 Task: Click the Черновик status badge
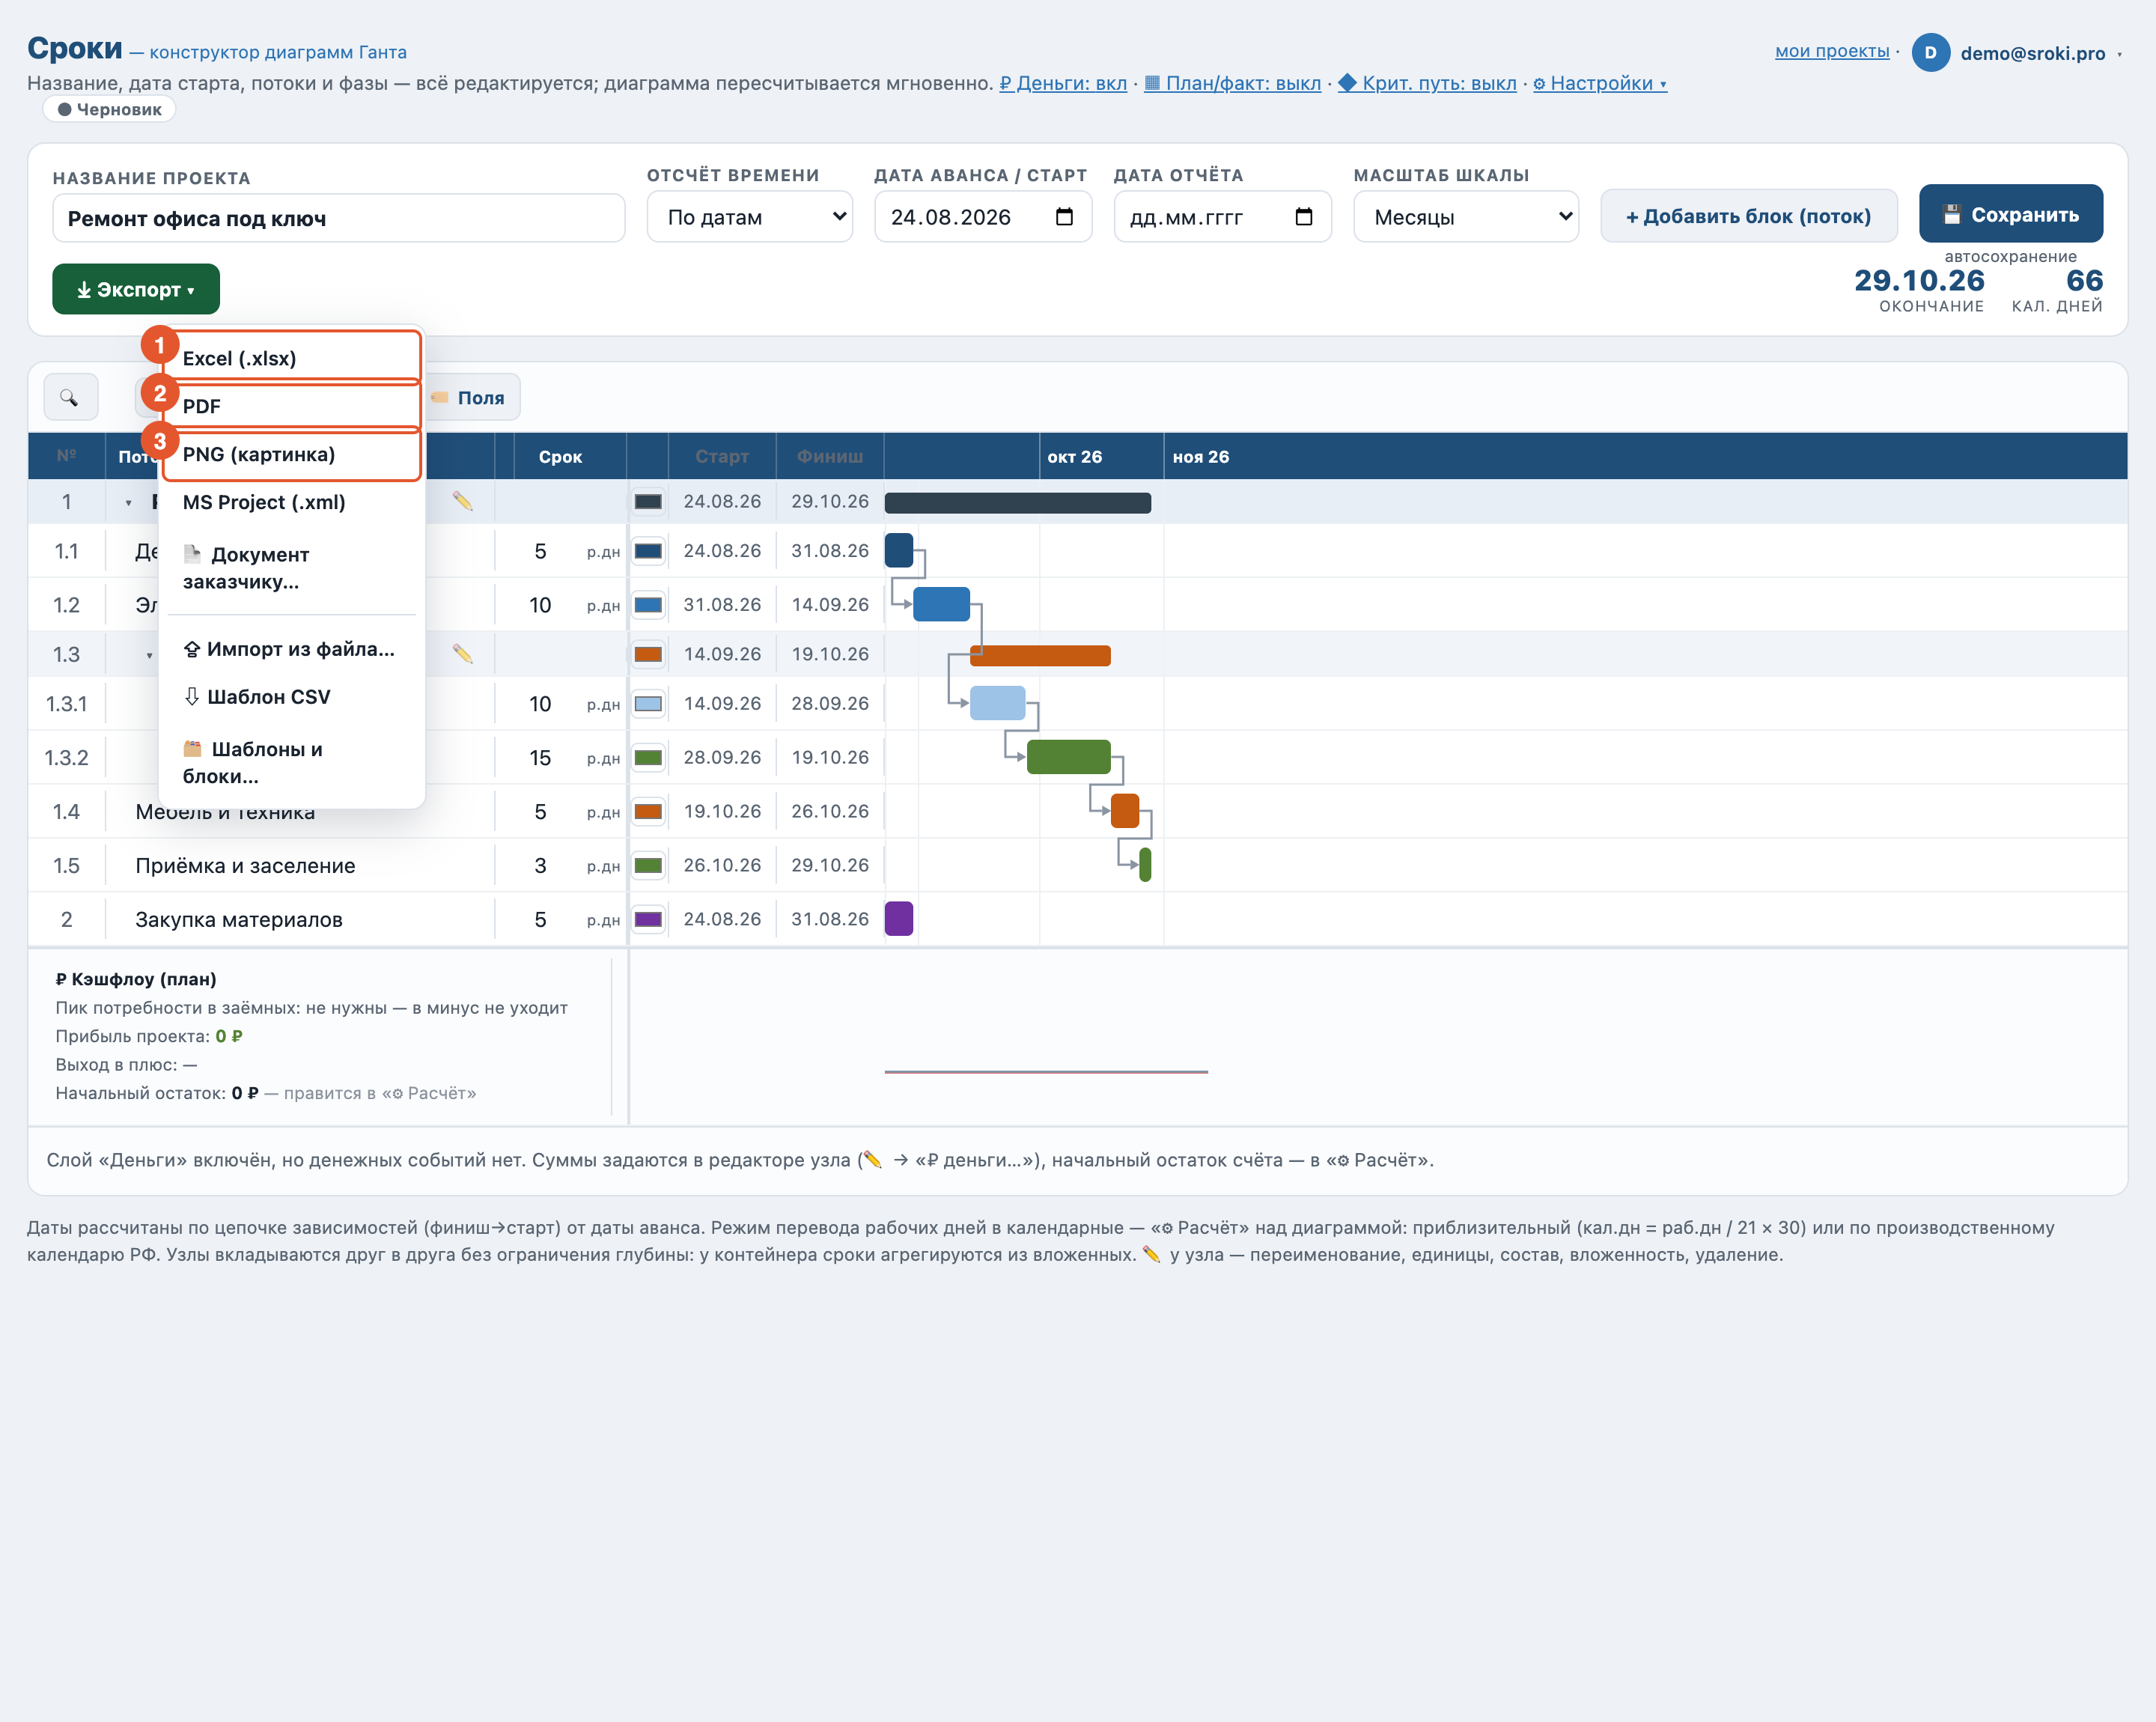[x=110, y=109]
